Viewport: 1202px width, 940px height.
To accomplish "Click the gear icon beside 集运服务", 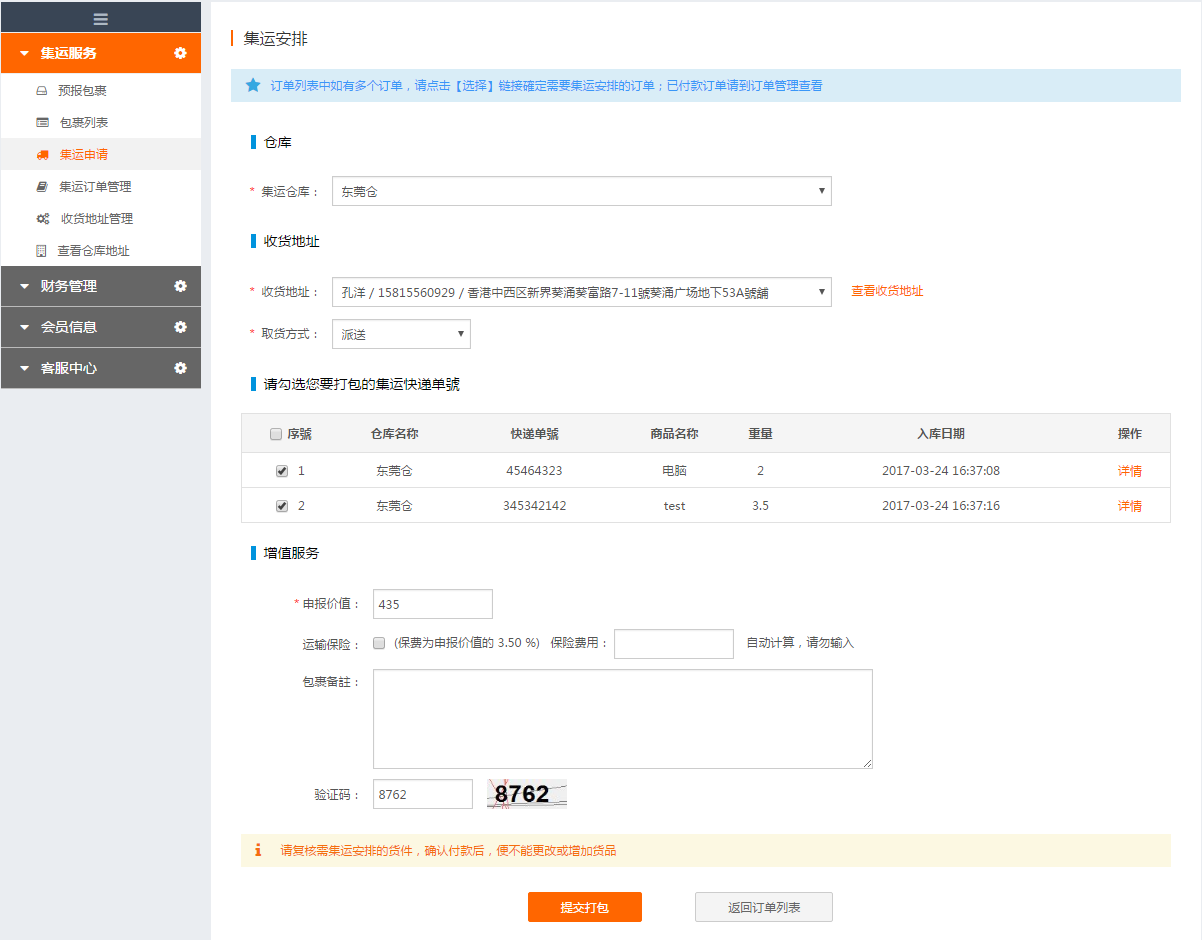I will pyautogui.click(x=180, y=53).
